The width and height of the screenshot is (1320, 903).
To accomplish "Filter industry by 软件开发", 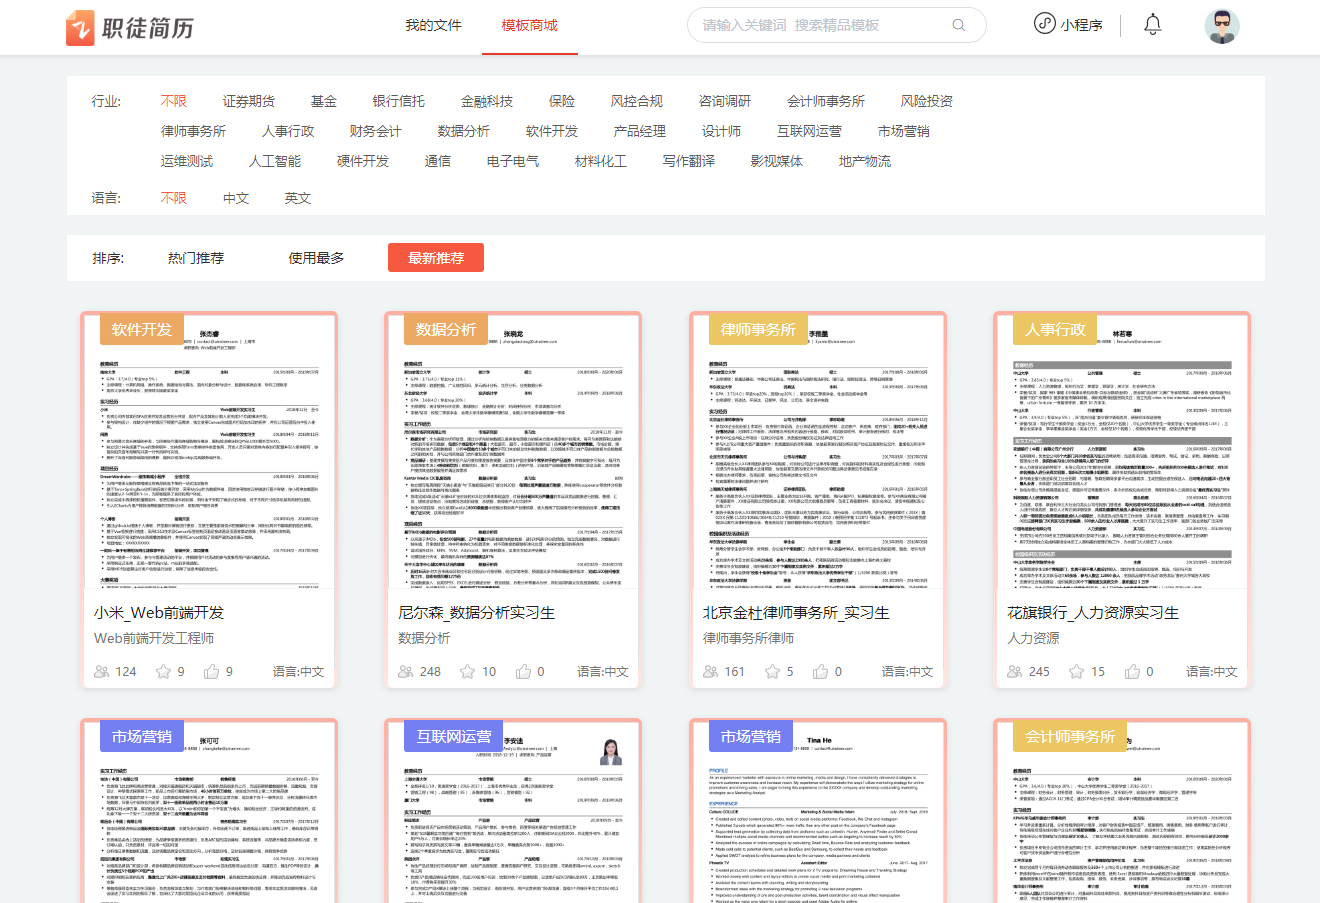I will 552,131.
